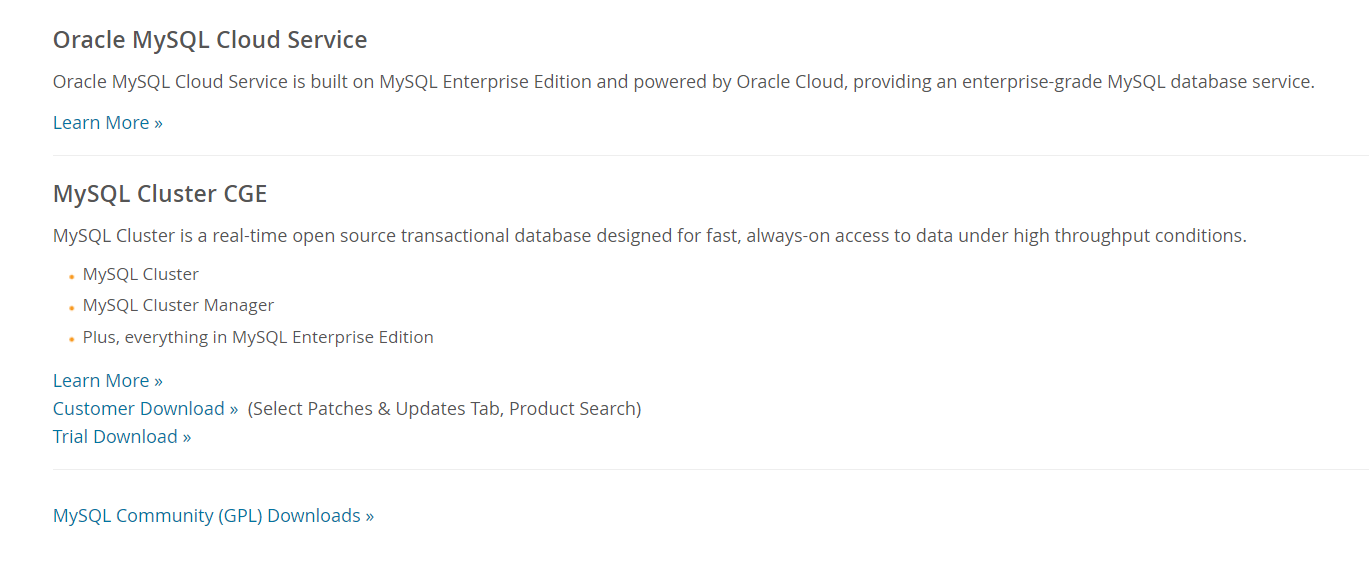Click the MySQL Cluster CGE heading

pos(160,194)
